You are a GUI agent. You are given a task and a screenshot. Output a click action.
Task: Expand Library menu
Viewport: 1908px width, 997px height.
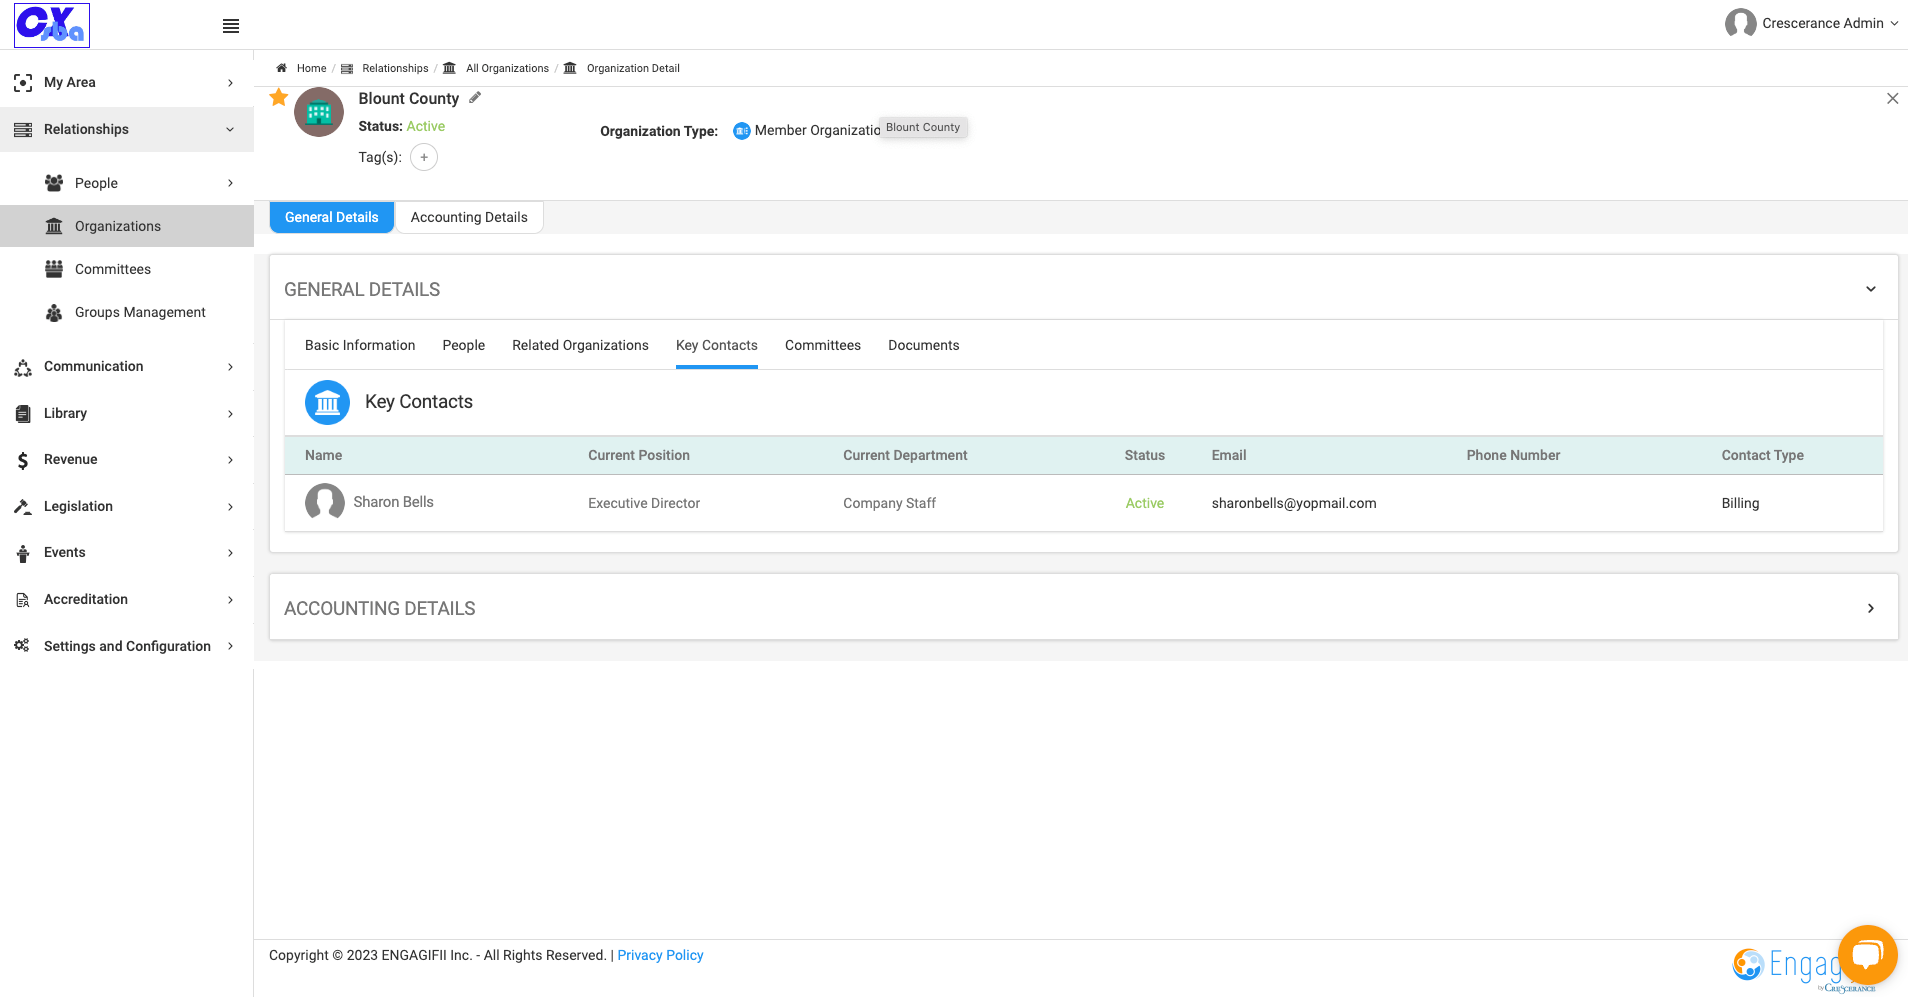pyautogui.click(x=127, y=413)
